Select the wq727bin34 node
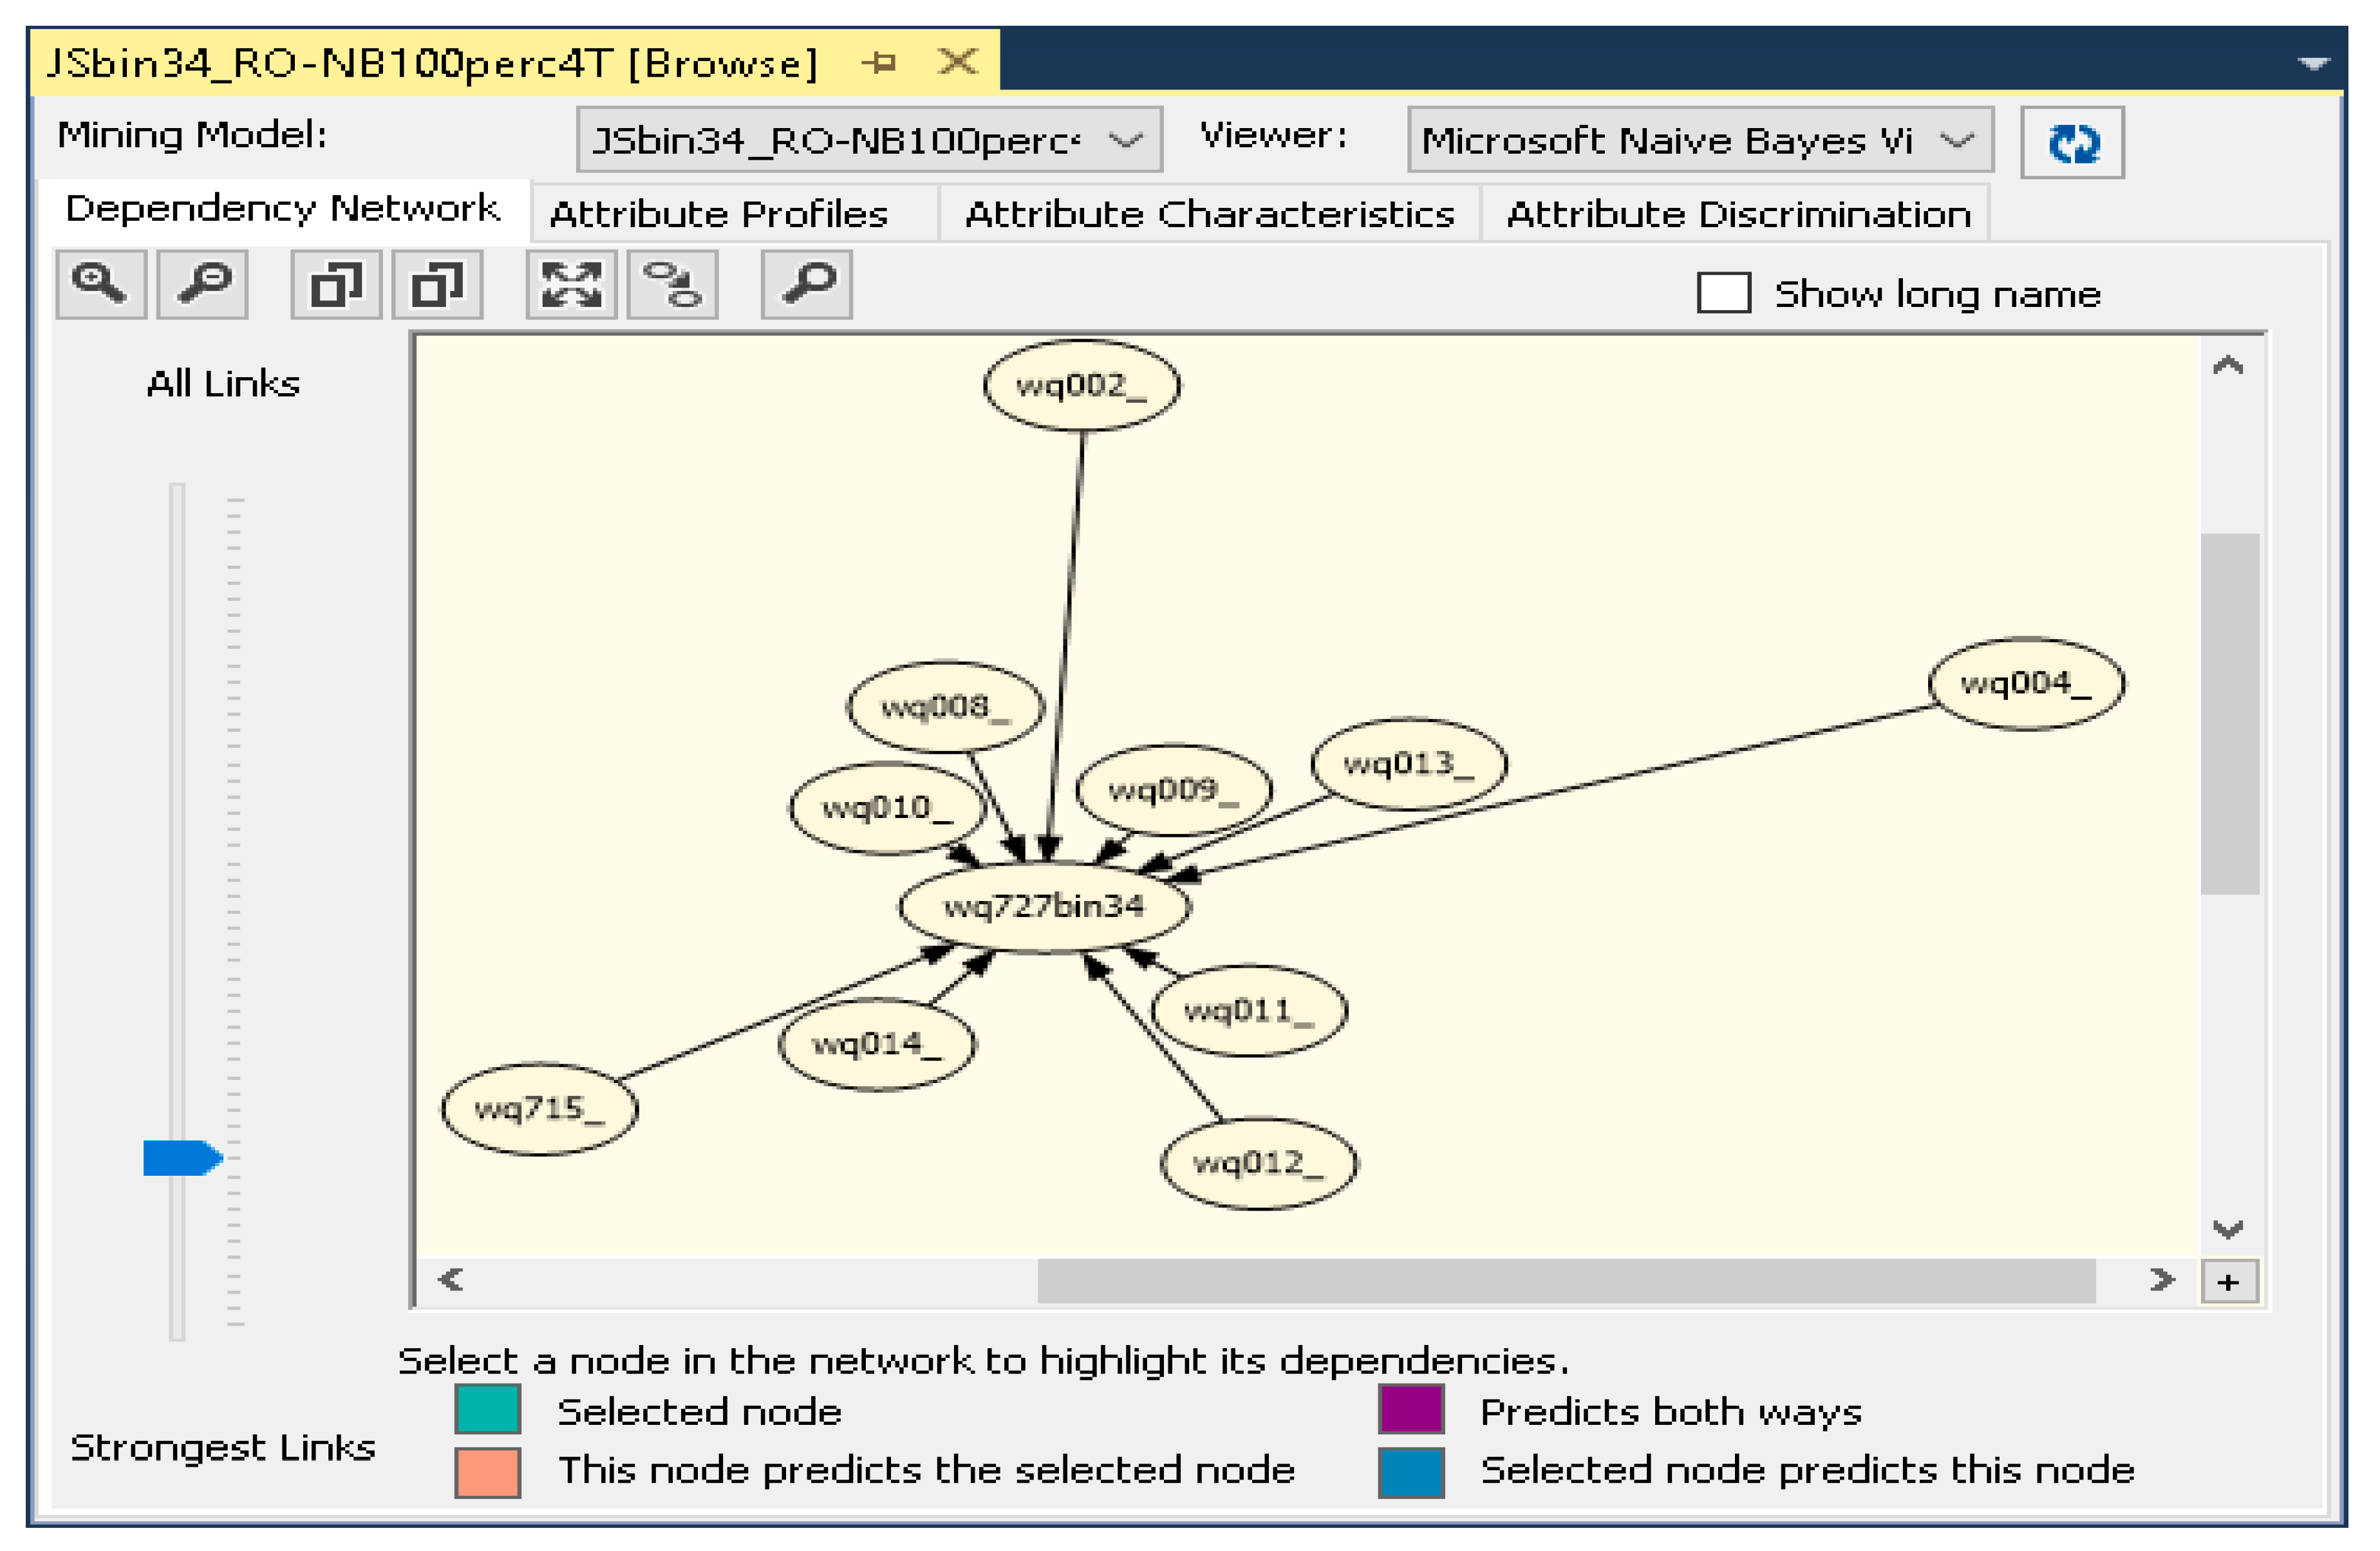This screenshot has width=2380, height=1551. [1043, 907]
